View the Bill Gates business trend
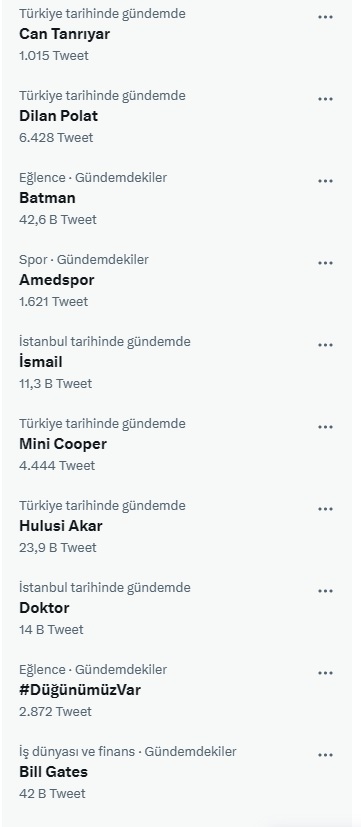Image resolution: width=361 pixels, height=827 pixels. (x=53, y=772)
